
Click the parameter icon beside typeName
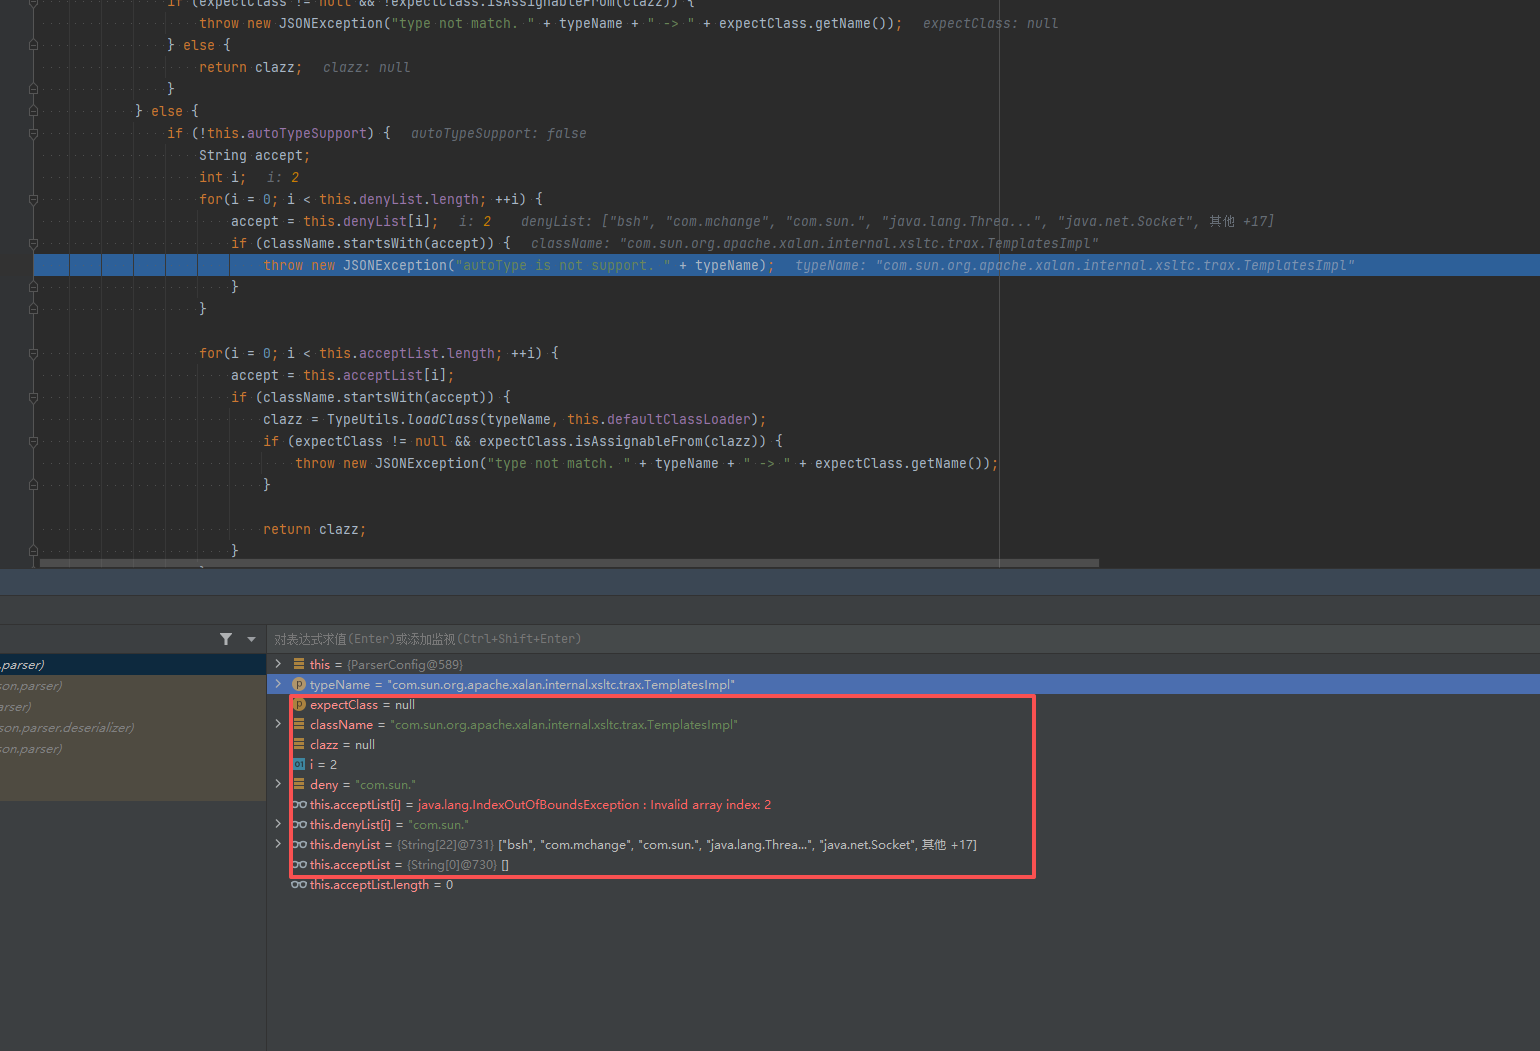coord(299,684)
